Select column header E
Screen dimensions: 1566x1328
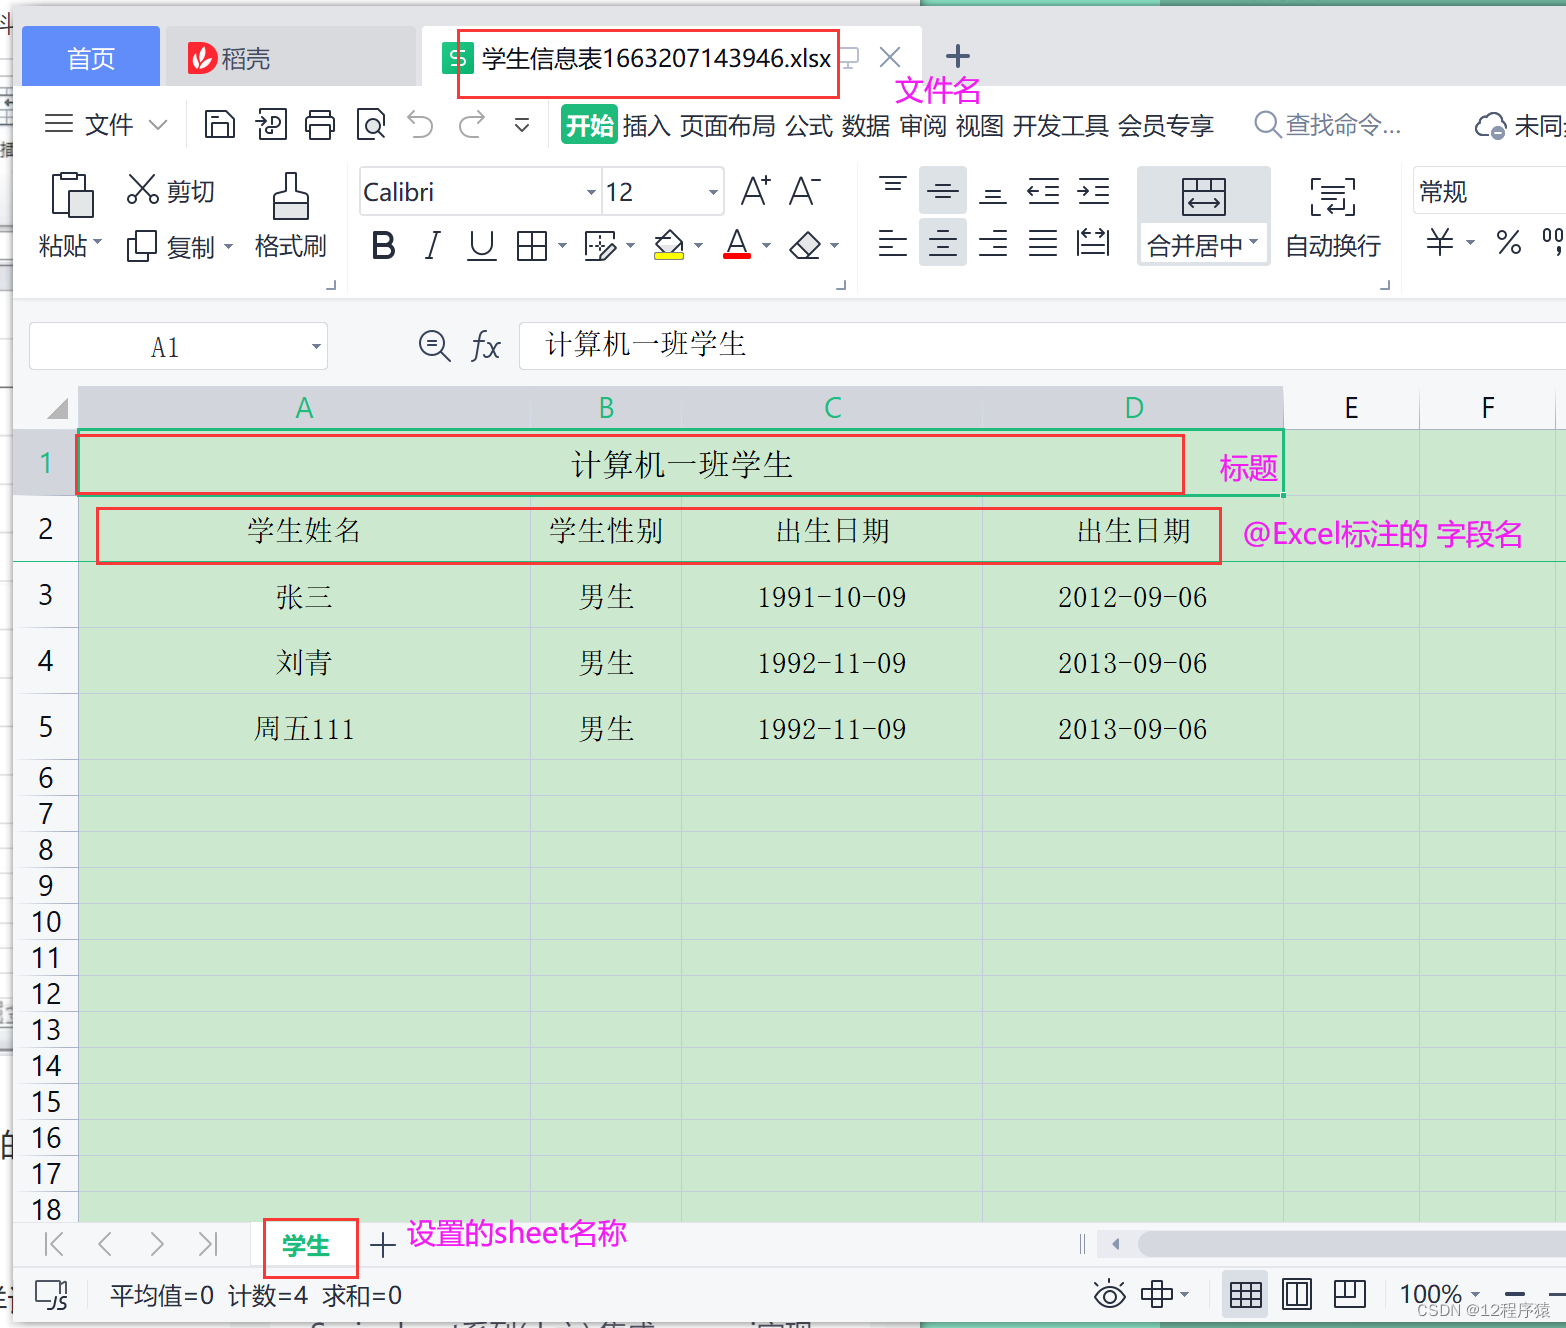(1351, 408)
